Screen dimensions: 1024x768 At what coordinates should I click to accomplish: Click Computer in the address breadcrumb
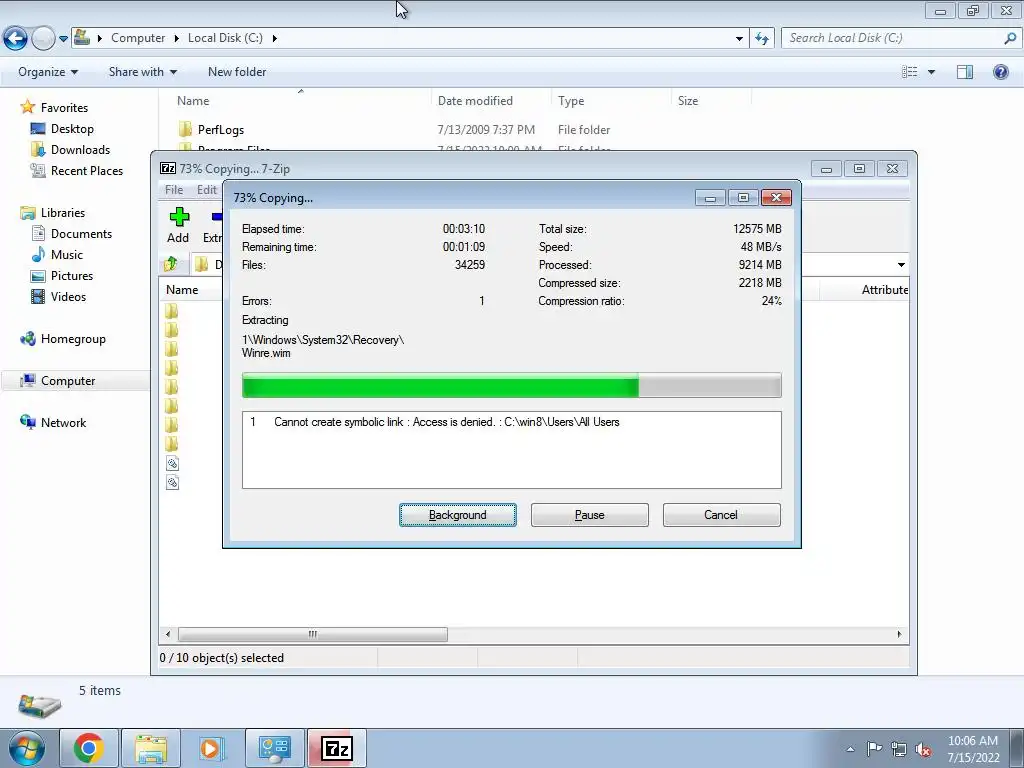click(x=138, y=38)
